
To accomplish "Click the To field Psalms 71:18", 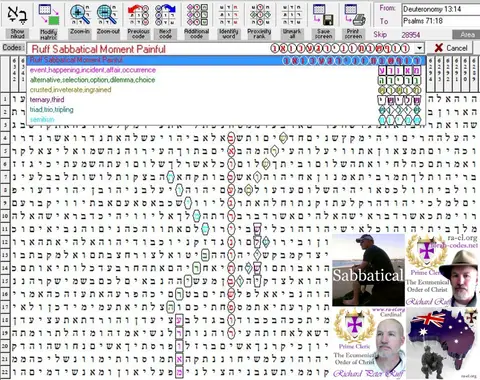I will point(441,21).
